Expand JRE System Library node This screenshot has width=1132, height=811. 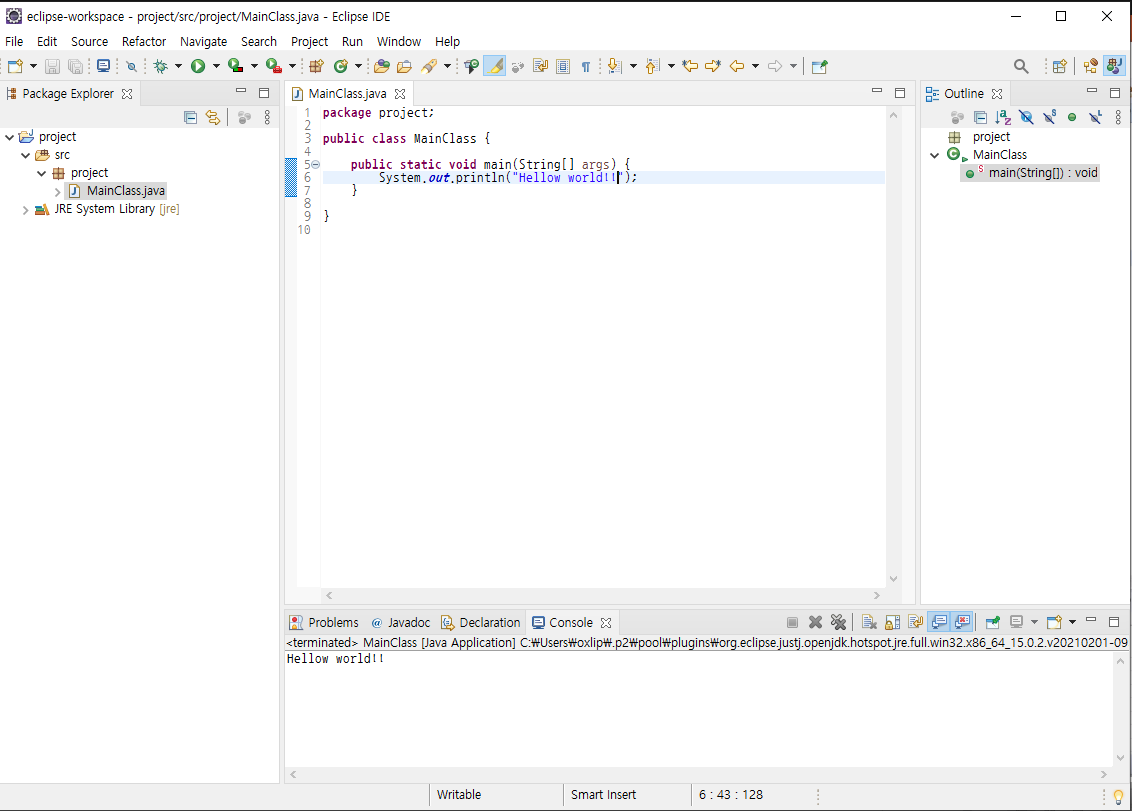pos(26,209)
